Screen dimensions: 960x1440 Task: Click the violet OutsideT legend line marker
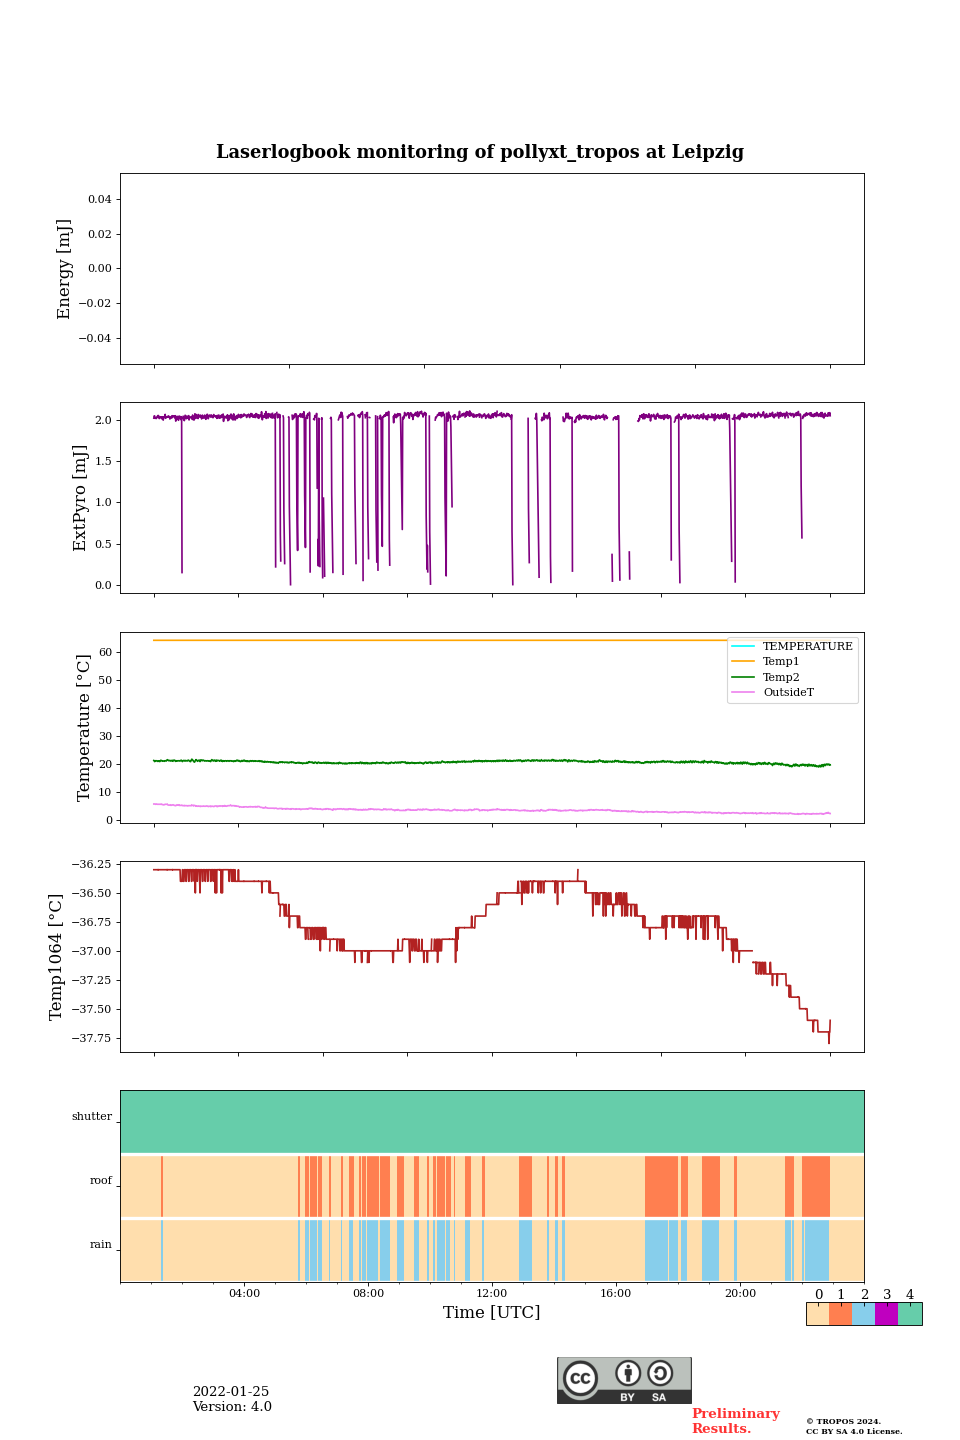click(x=743, y=692)
